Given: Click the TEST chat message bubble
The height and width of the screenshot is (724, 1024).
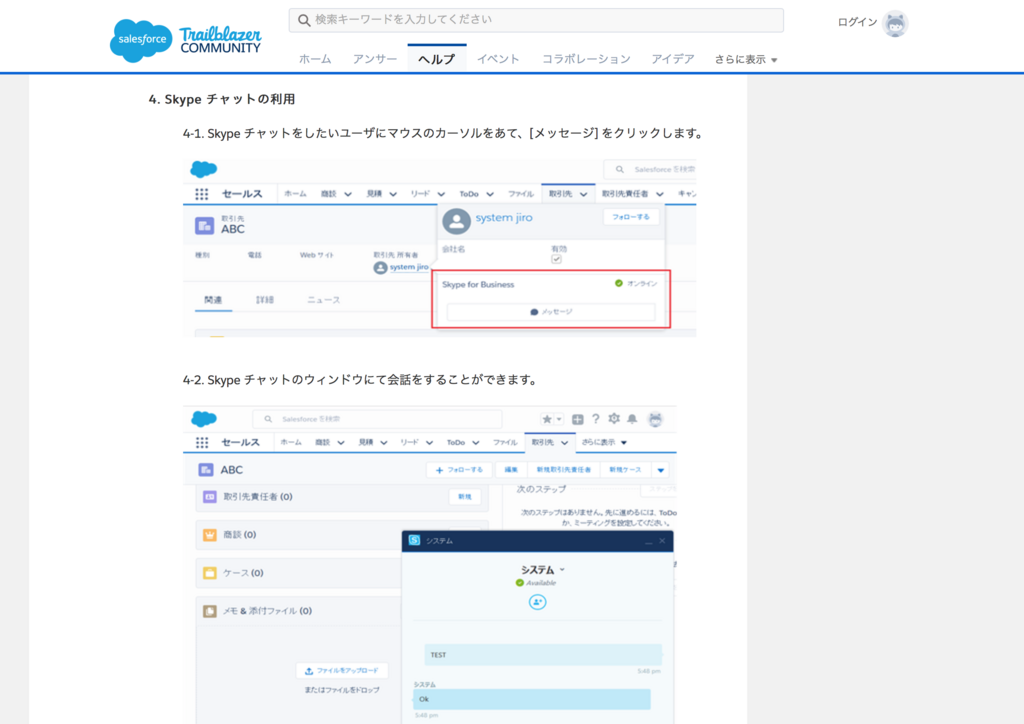Looking at the screenshot, I should coord(543,654).
